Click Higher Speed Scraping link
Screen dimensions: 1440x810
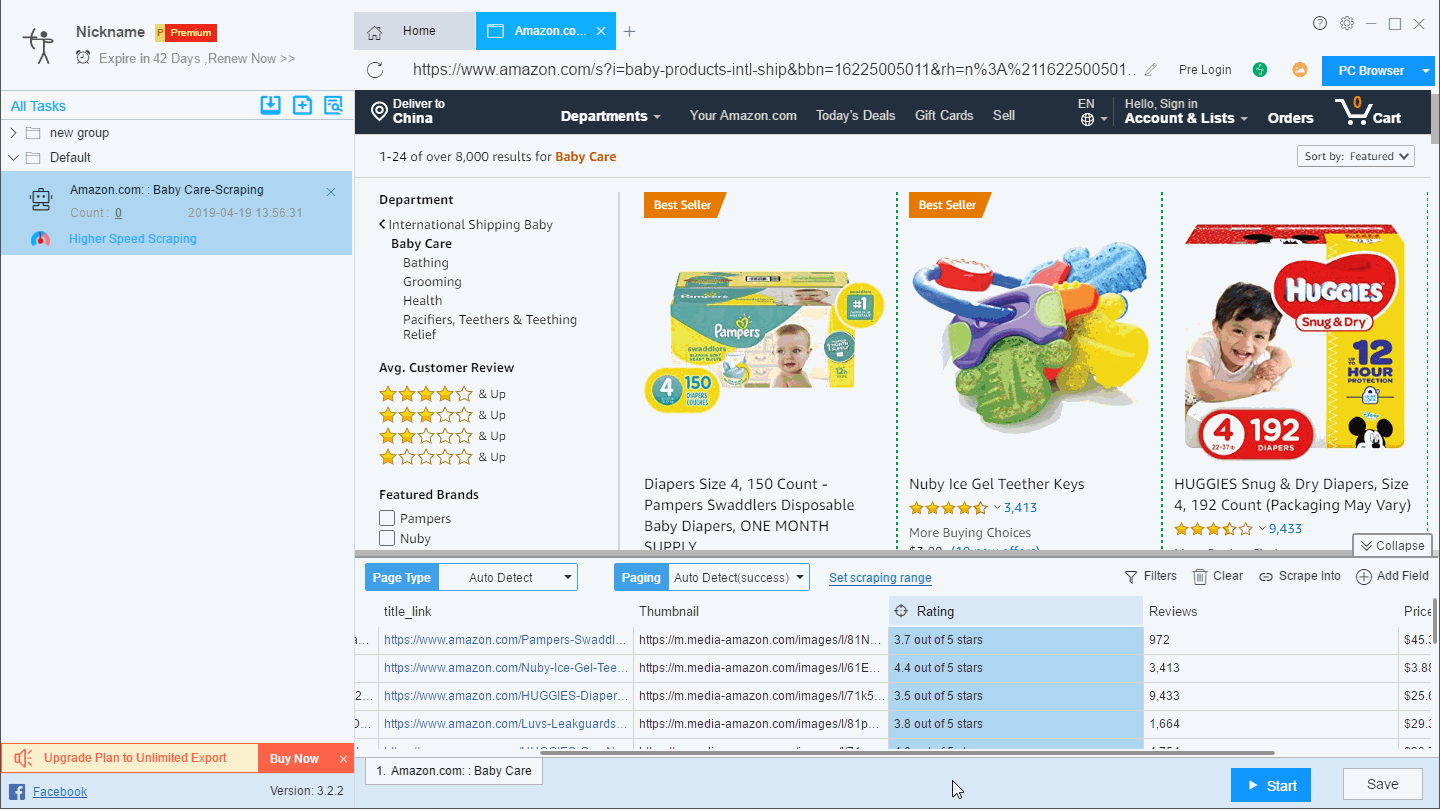tap(133, 239)
